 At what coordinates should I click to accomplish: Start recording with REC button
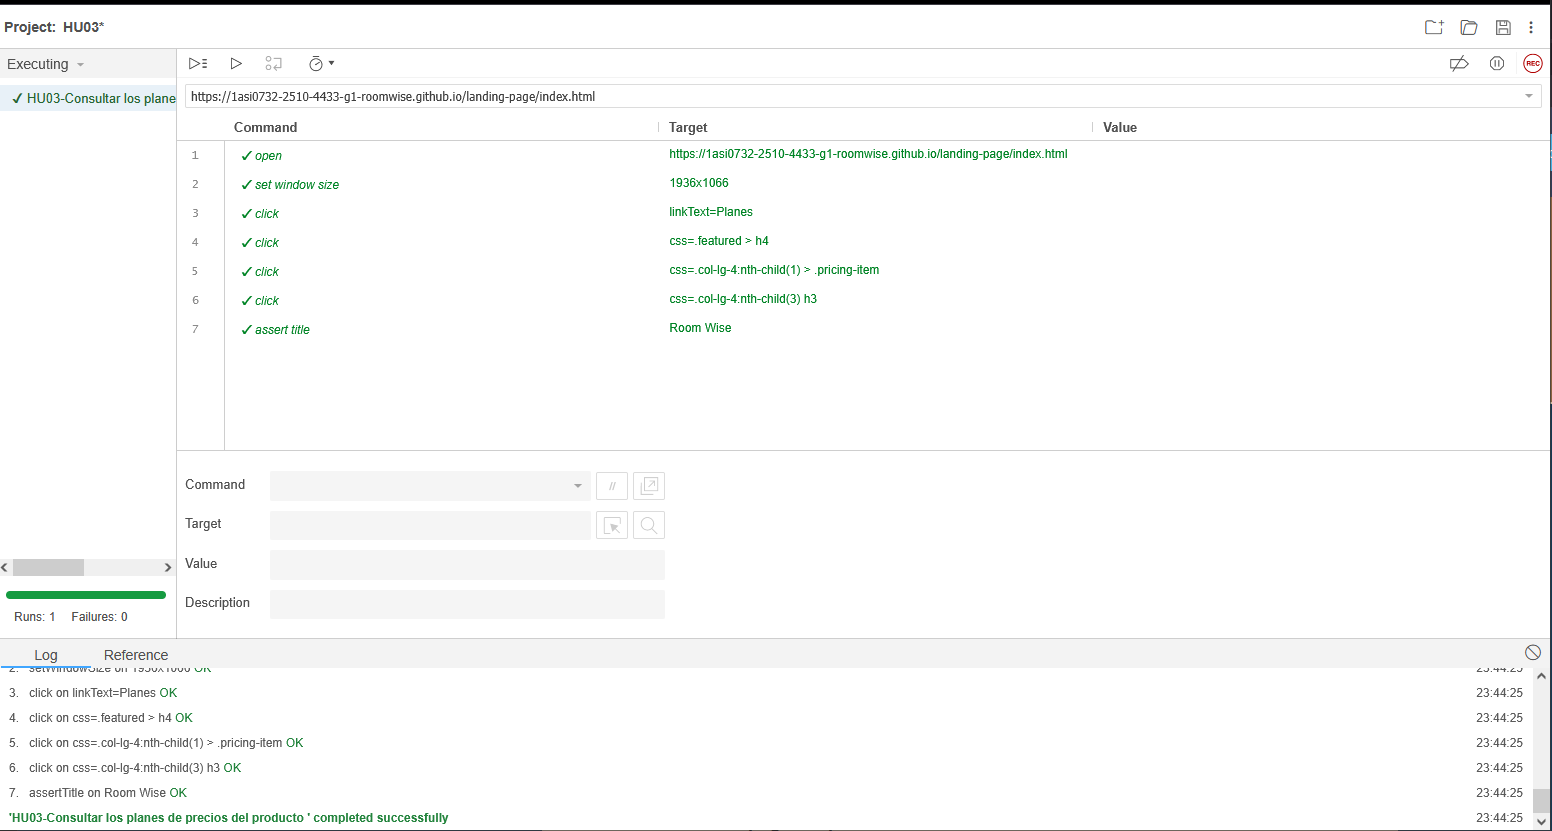[1533, 63]
